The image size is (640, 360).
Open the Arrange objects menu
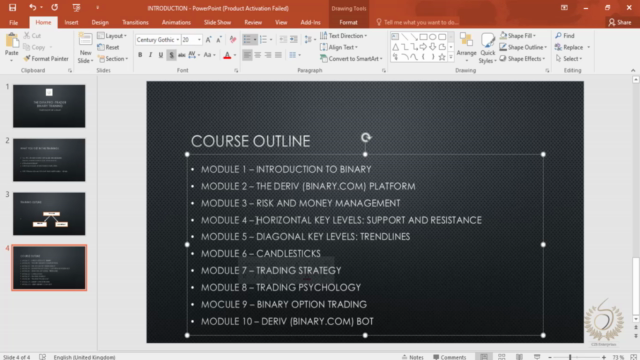pos(467,47)
